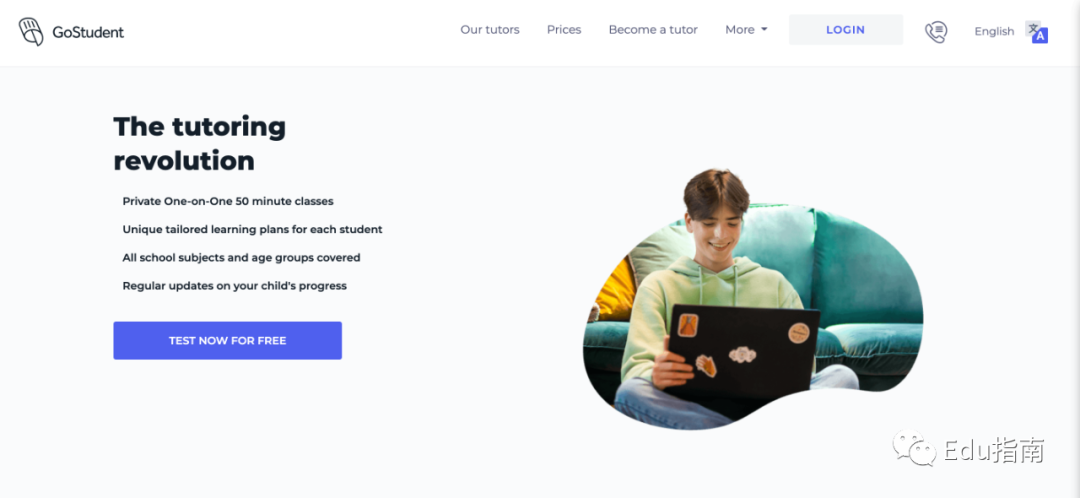Click TEST NOW FOR FREE button
Image resolution: width=1080 pixels, height=498 pixels.
pyautogui.click(x=227, y=340)
